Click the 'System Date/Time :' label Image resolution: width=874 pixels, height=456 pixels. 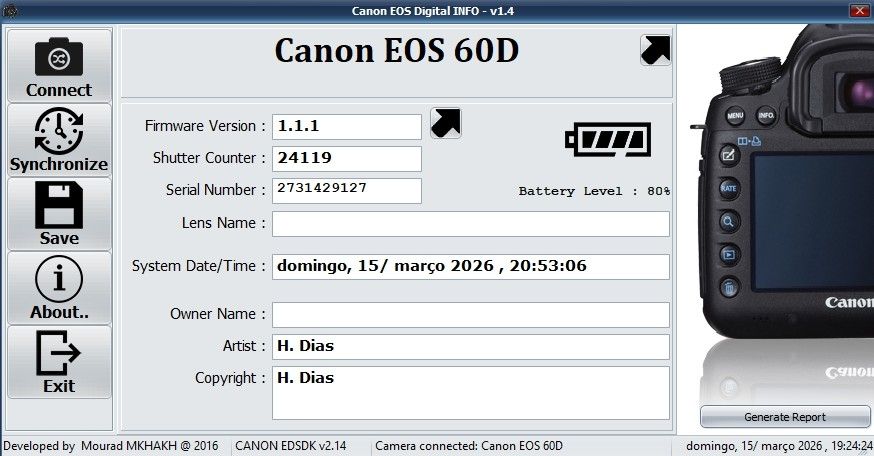tap(199, 266)
